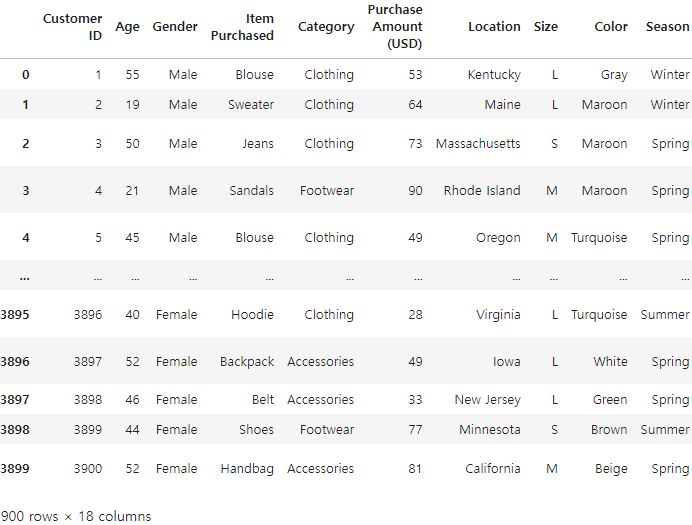The image size is (692, 525).
Task: Select the Purchase Amount (USD) header
Action: coord(395,26)
